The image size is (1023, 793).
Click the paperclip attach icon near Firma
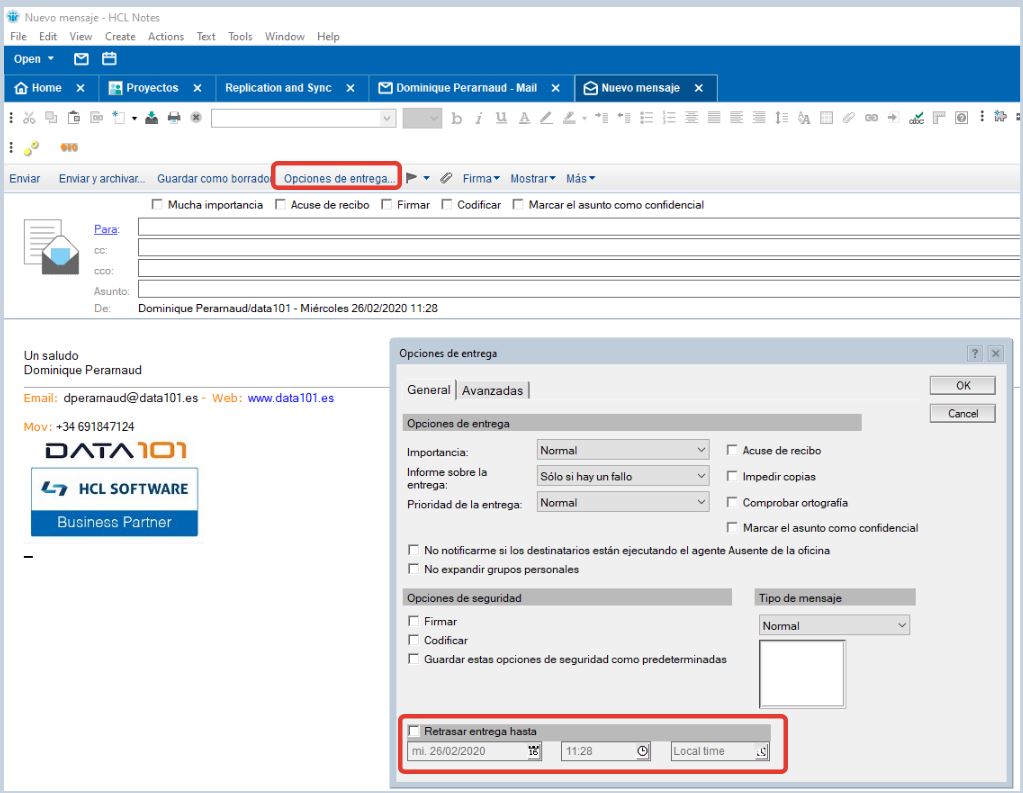click(x=446, y=178)
